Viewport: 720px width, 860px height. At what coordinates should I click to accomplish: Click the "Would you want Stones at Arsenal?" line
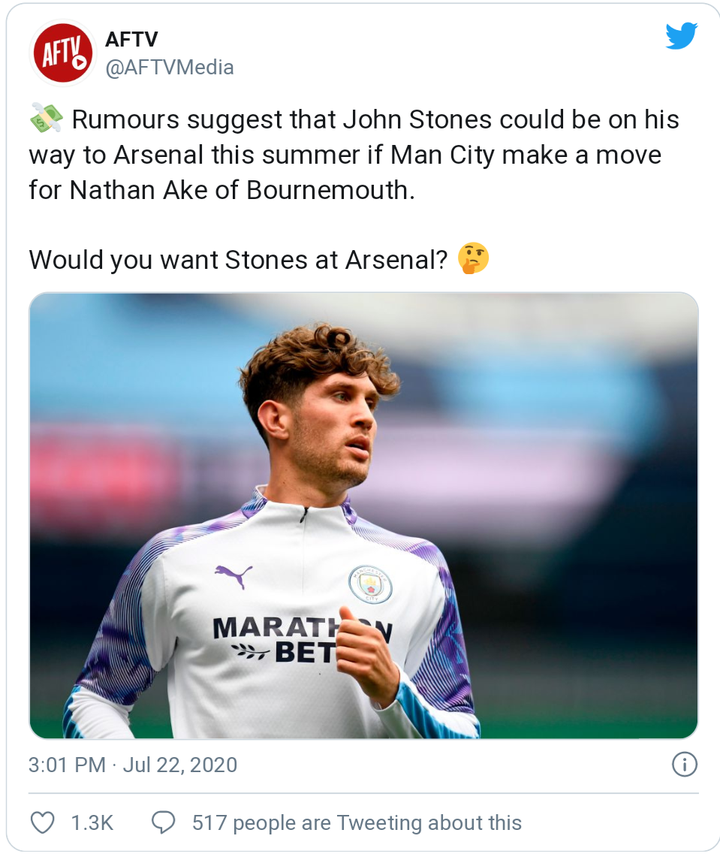237,260
